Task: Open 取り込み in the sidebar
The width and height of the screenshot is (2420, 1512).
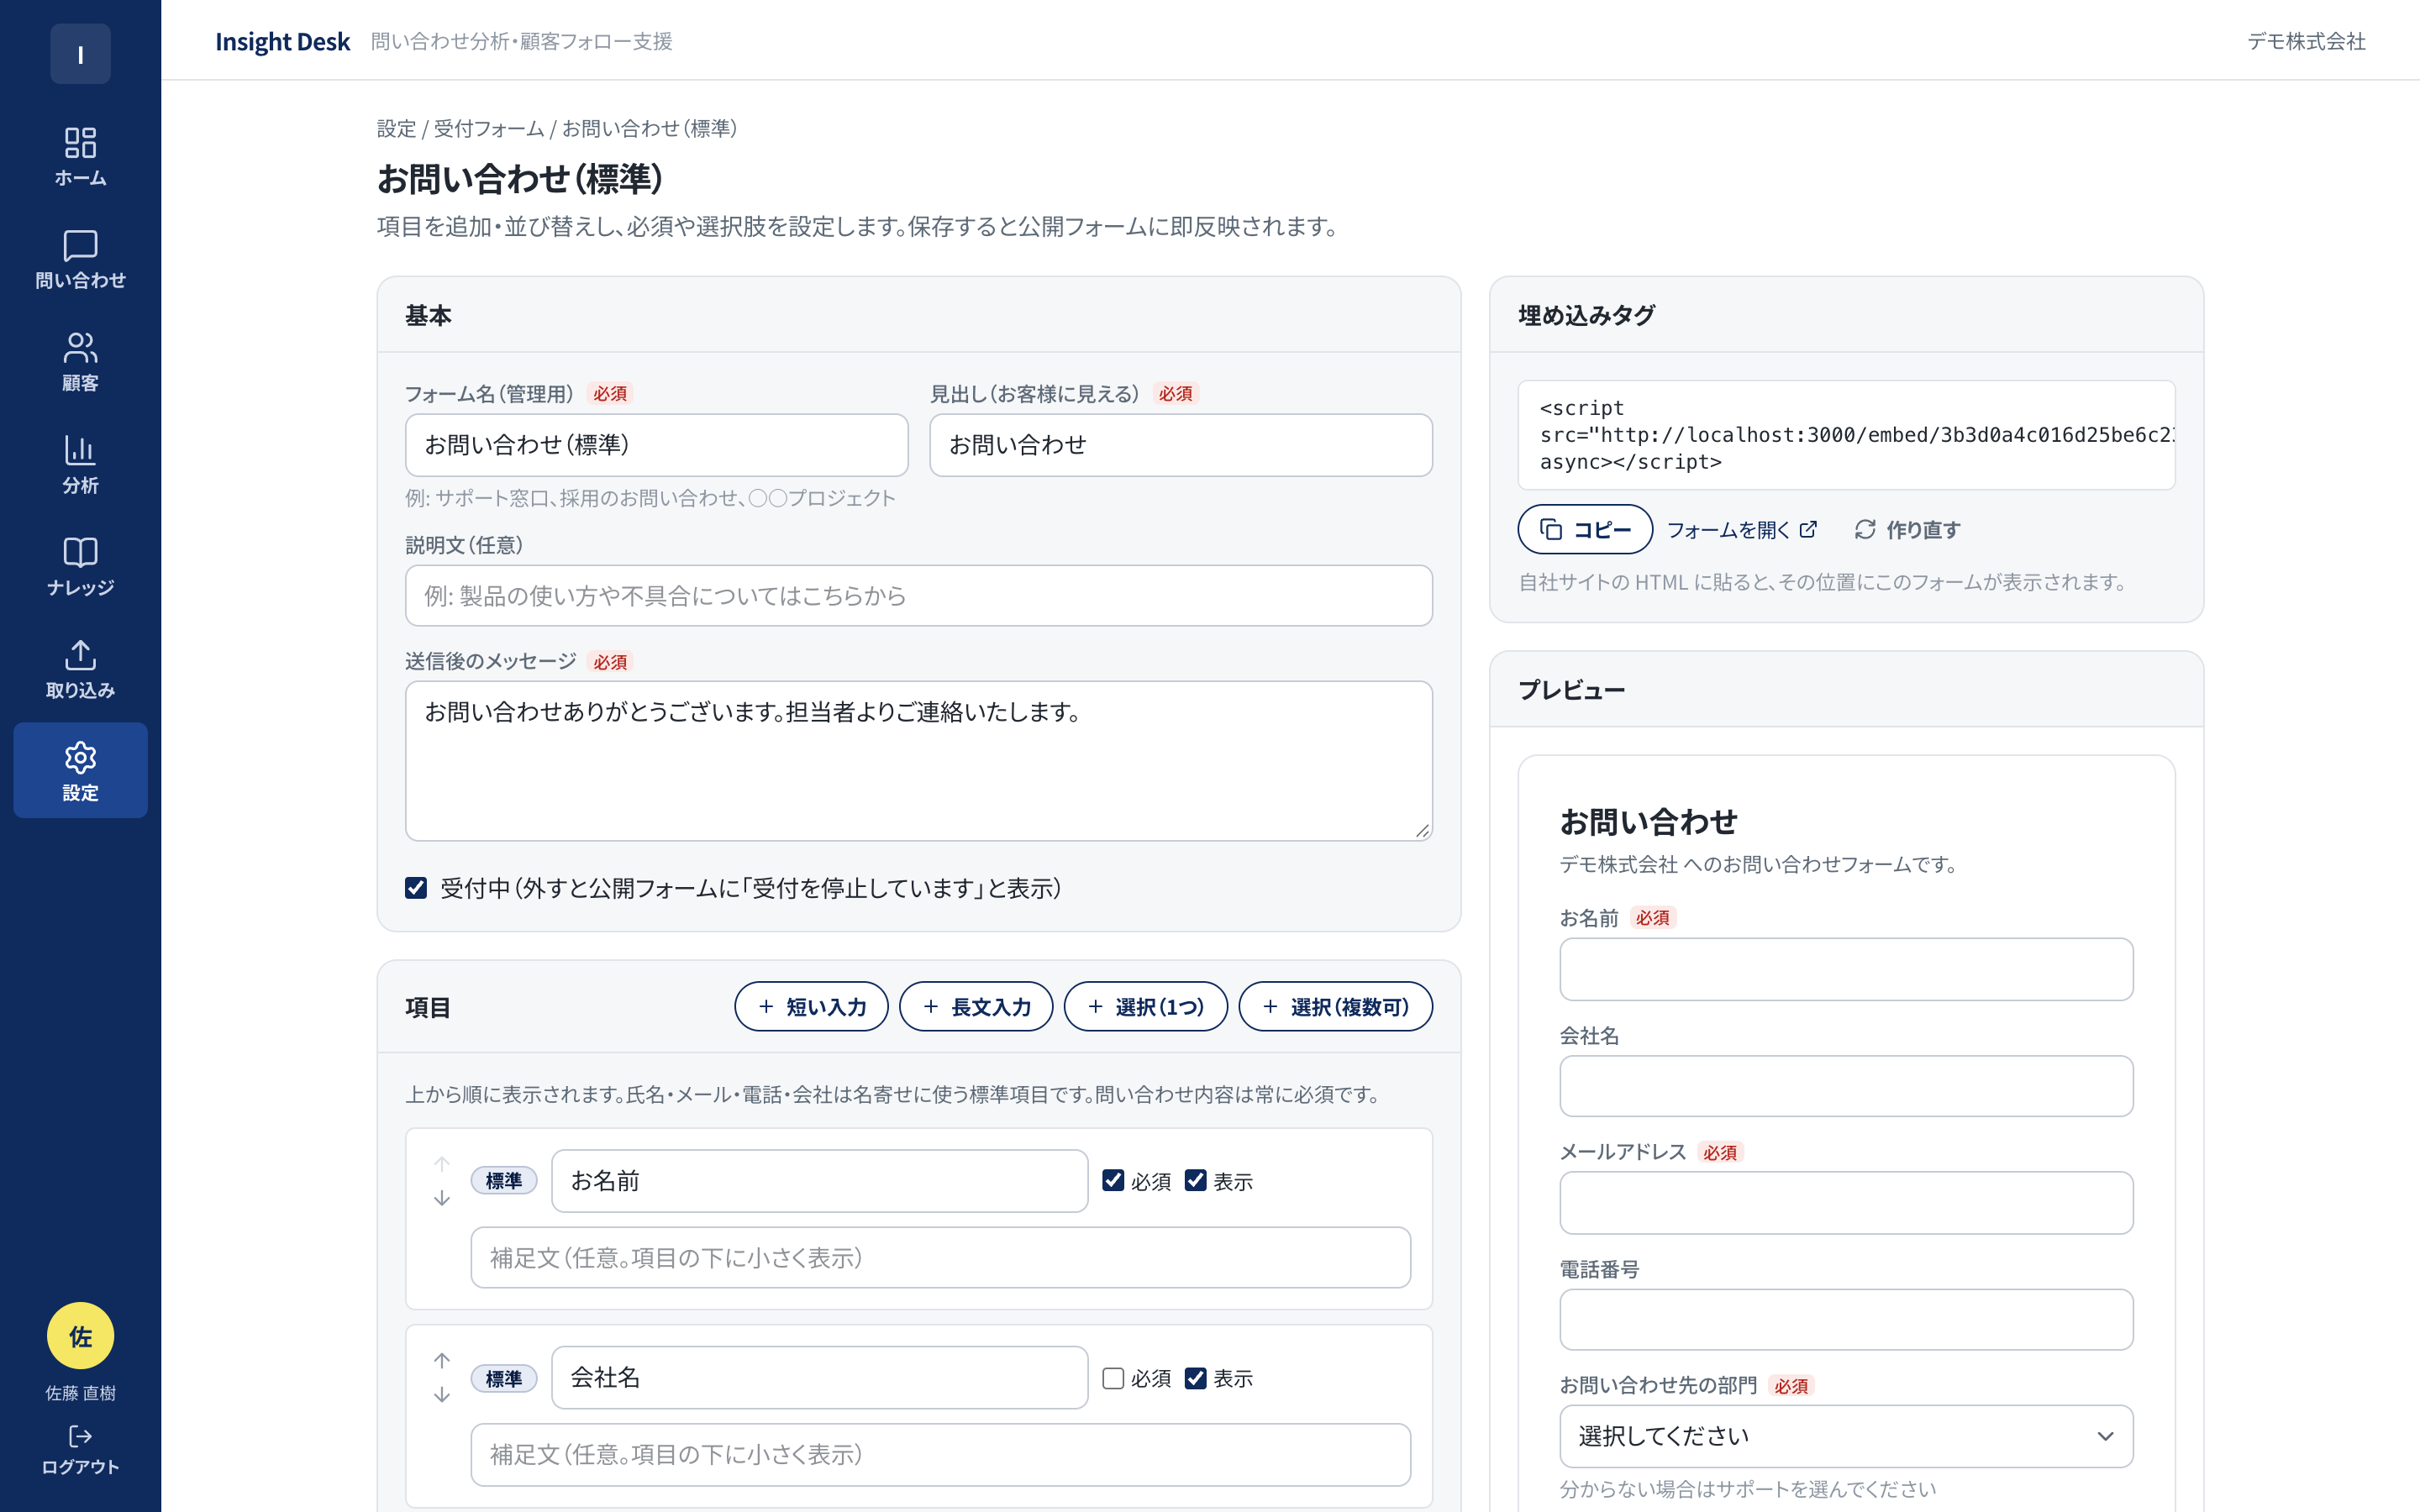Action: 80,670
